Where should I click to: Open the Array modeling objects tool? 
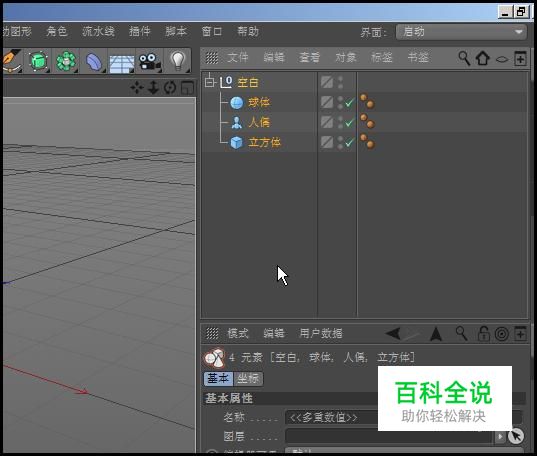66,61
